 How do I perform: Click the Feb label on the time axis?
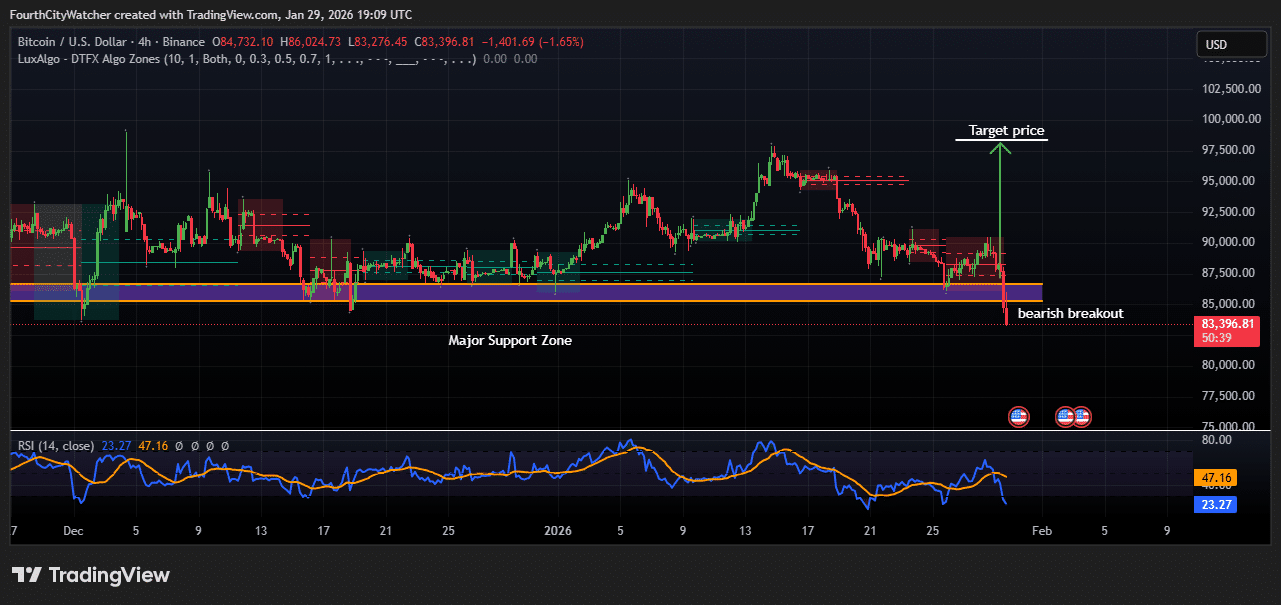coord(1042,531)
